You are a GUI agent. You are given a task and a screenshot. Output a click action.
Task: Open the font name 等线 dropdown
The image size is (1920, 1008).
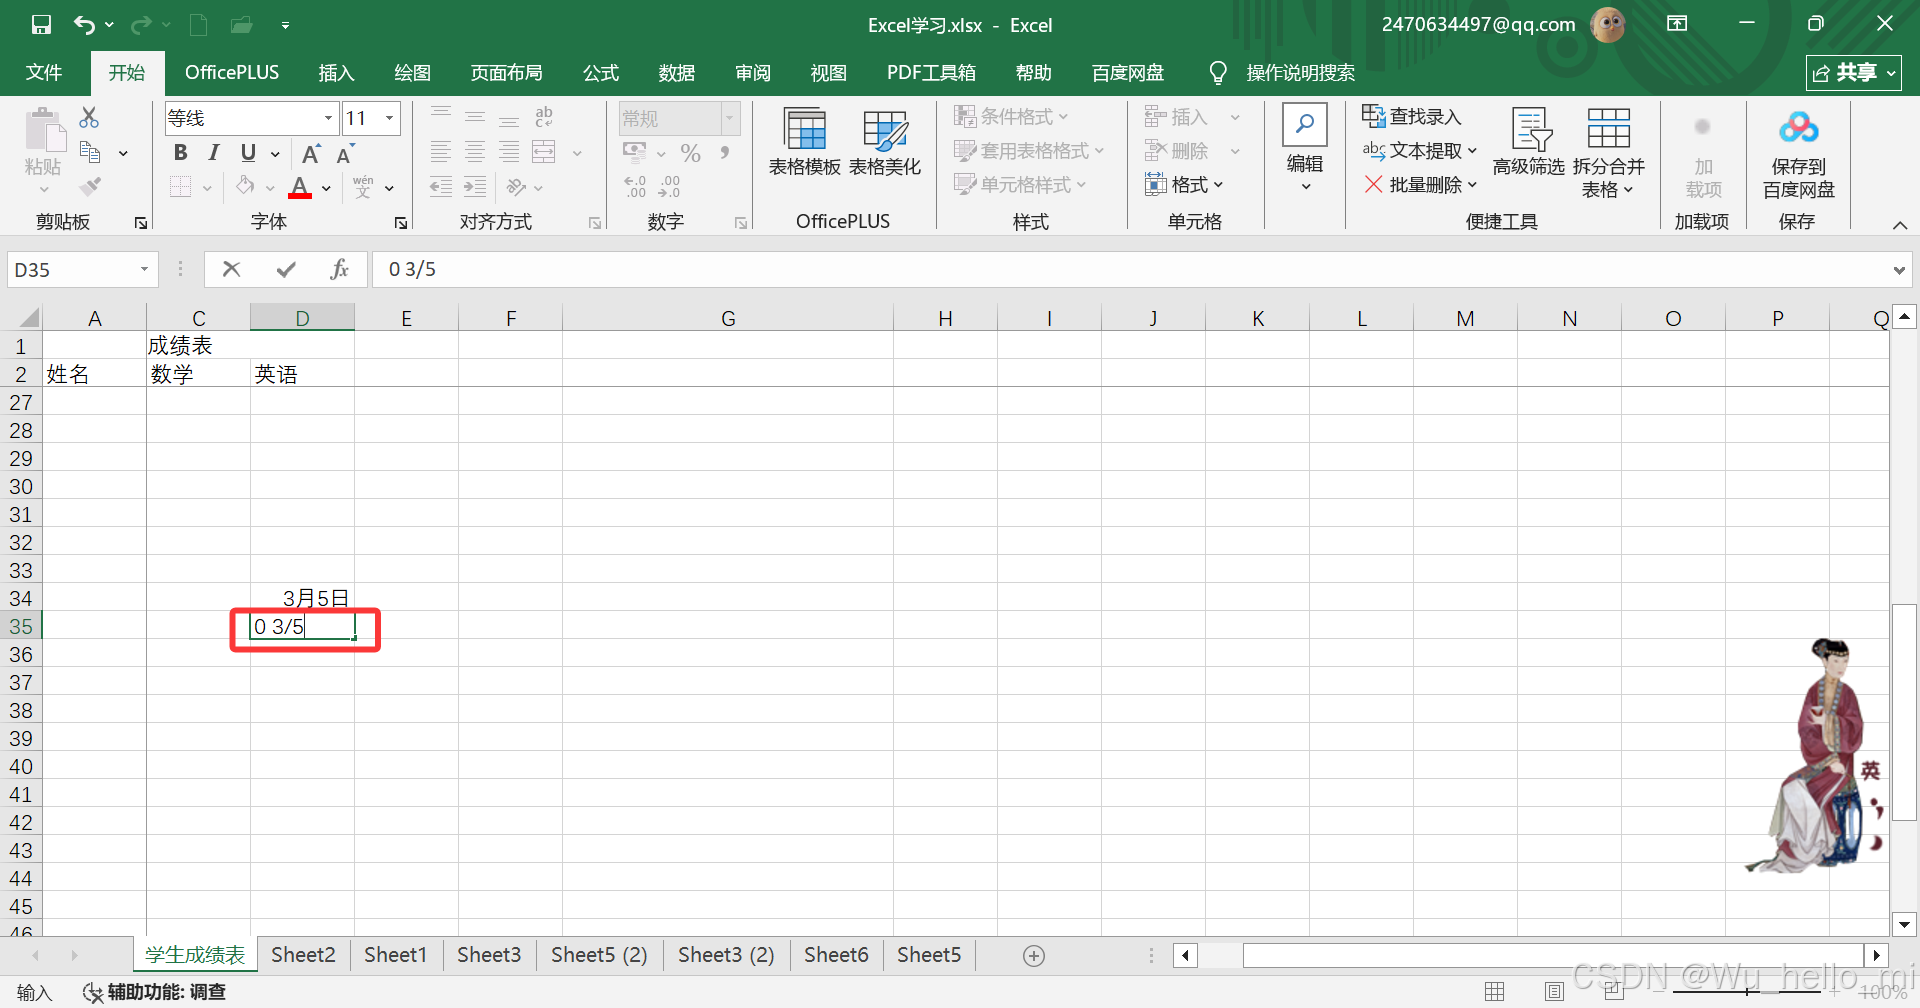tap(328, 118)
